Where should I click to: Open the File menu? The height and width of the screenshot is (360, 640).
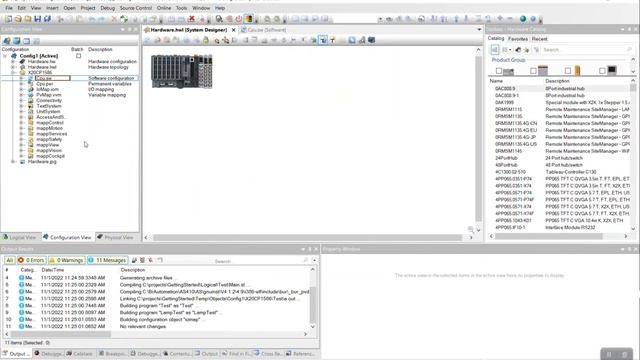pyautogui.click(x=9, y=8)
